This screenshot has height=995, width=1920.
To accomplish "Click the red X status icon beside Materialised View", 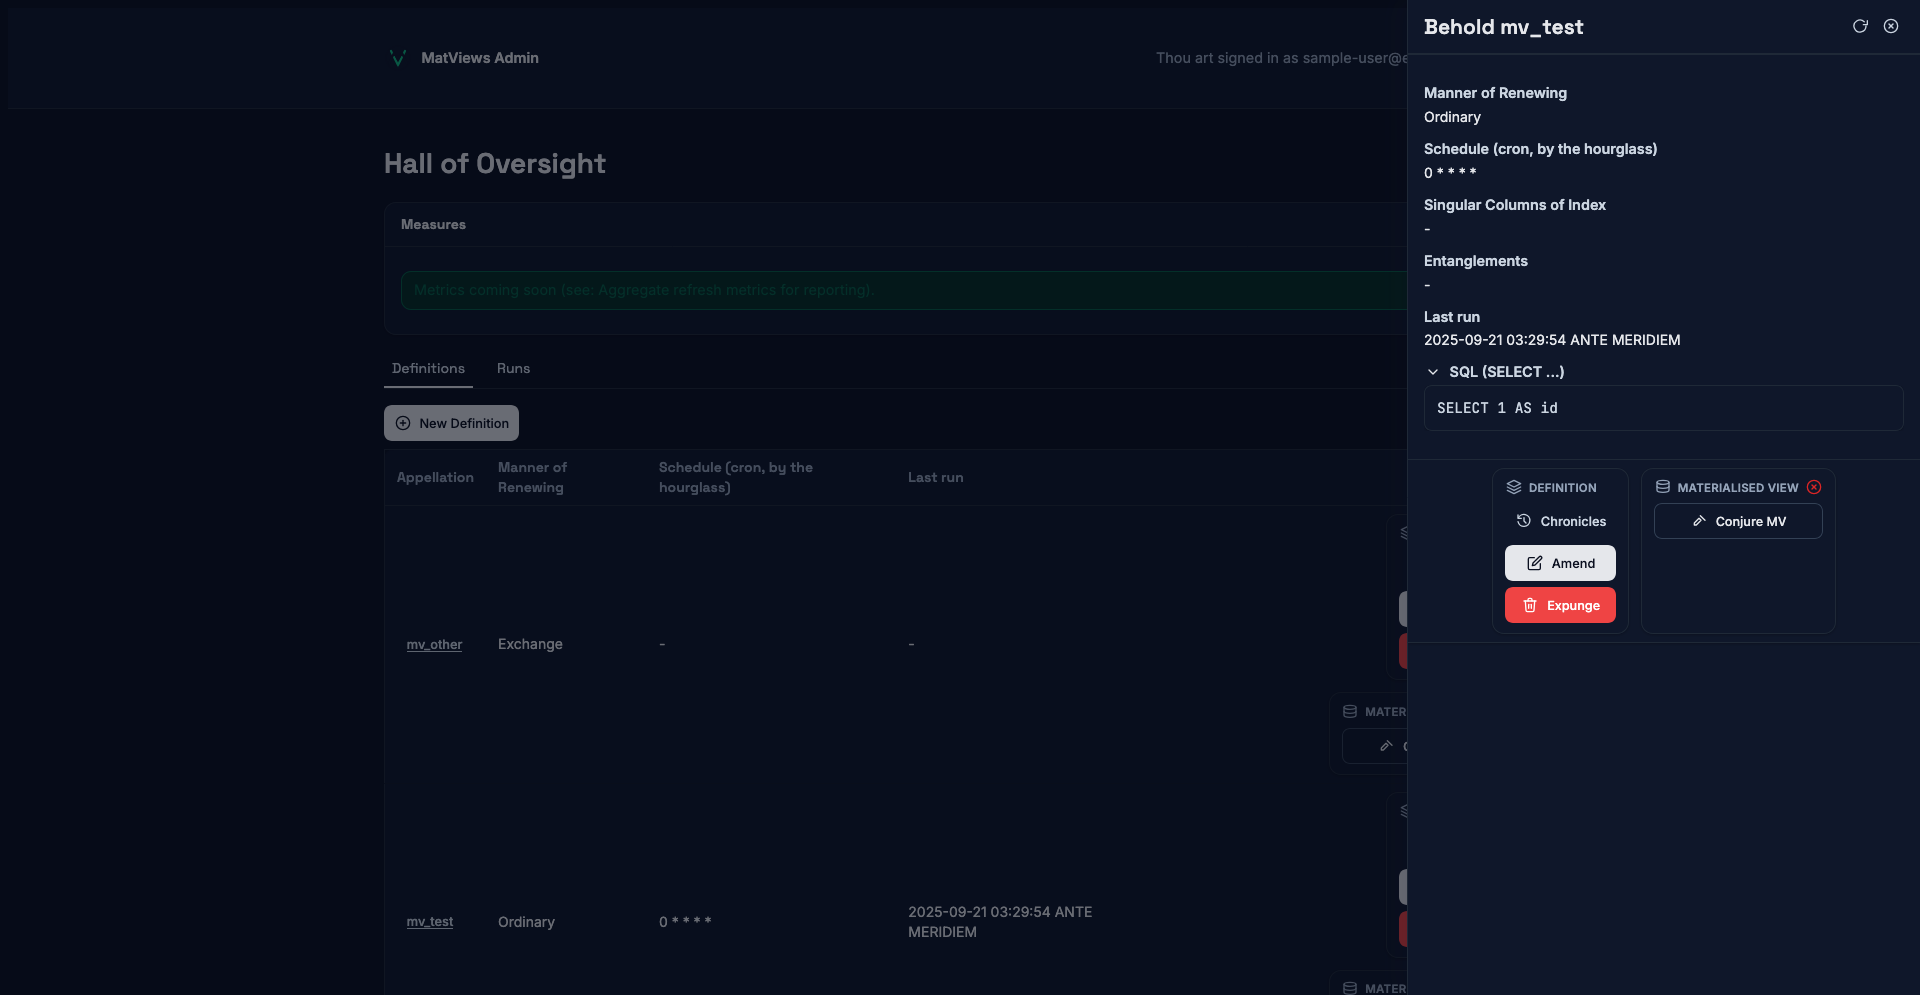I will click(x=1814, y=487).
